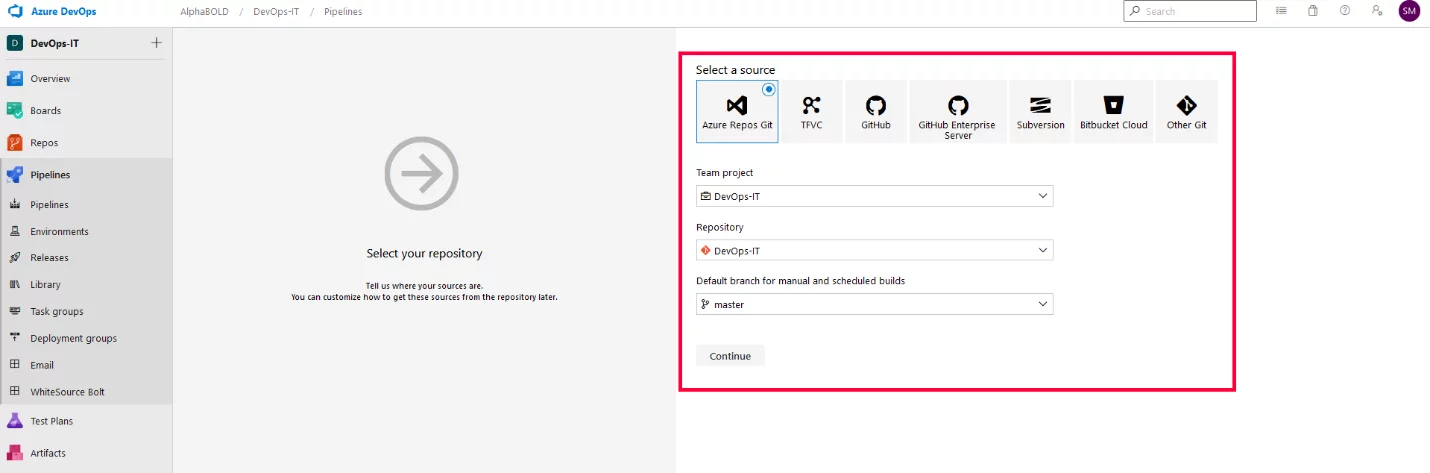Select the GitHub Enterprise Server source icon
Screen dimensions: 1430x473
pyautogui.click(x=957, y=105)
